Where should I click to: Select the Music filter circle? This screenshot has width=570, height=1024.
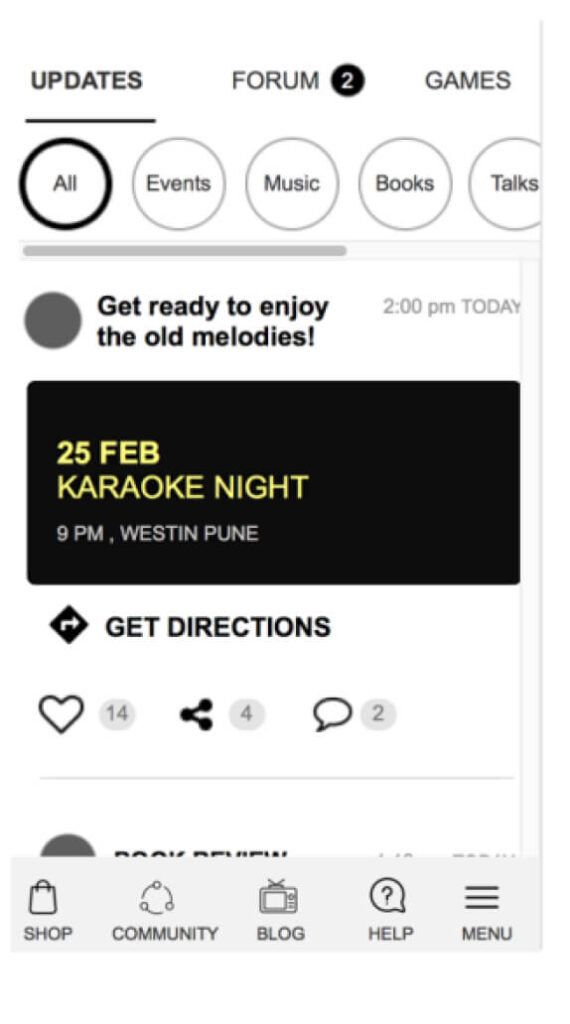pos(292,184)
